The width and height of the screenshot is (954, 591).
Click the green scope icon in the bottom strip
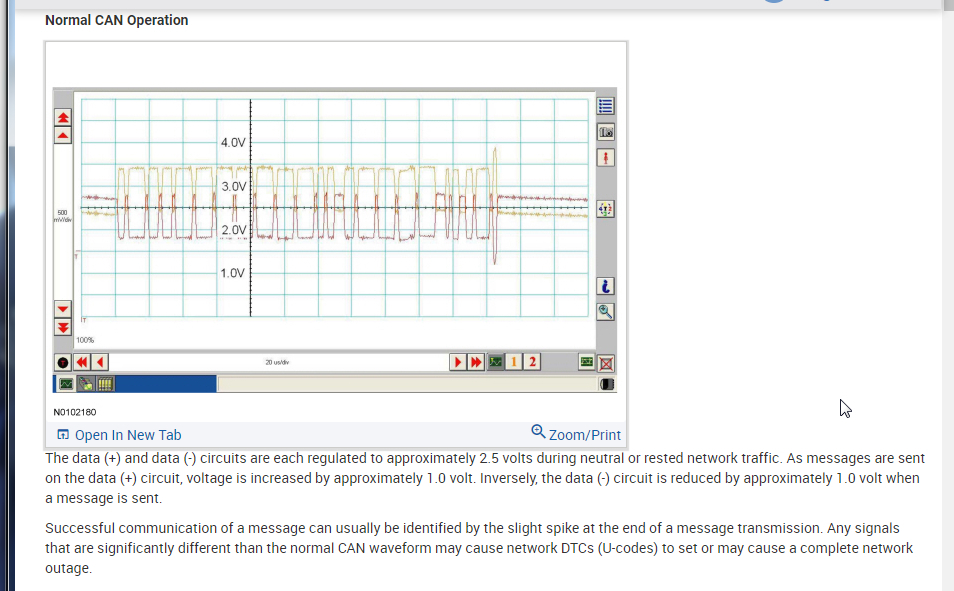click(66, 384)
